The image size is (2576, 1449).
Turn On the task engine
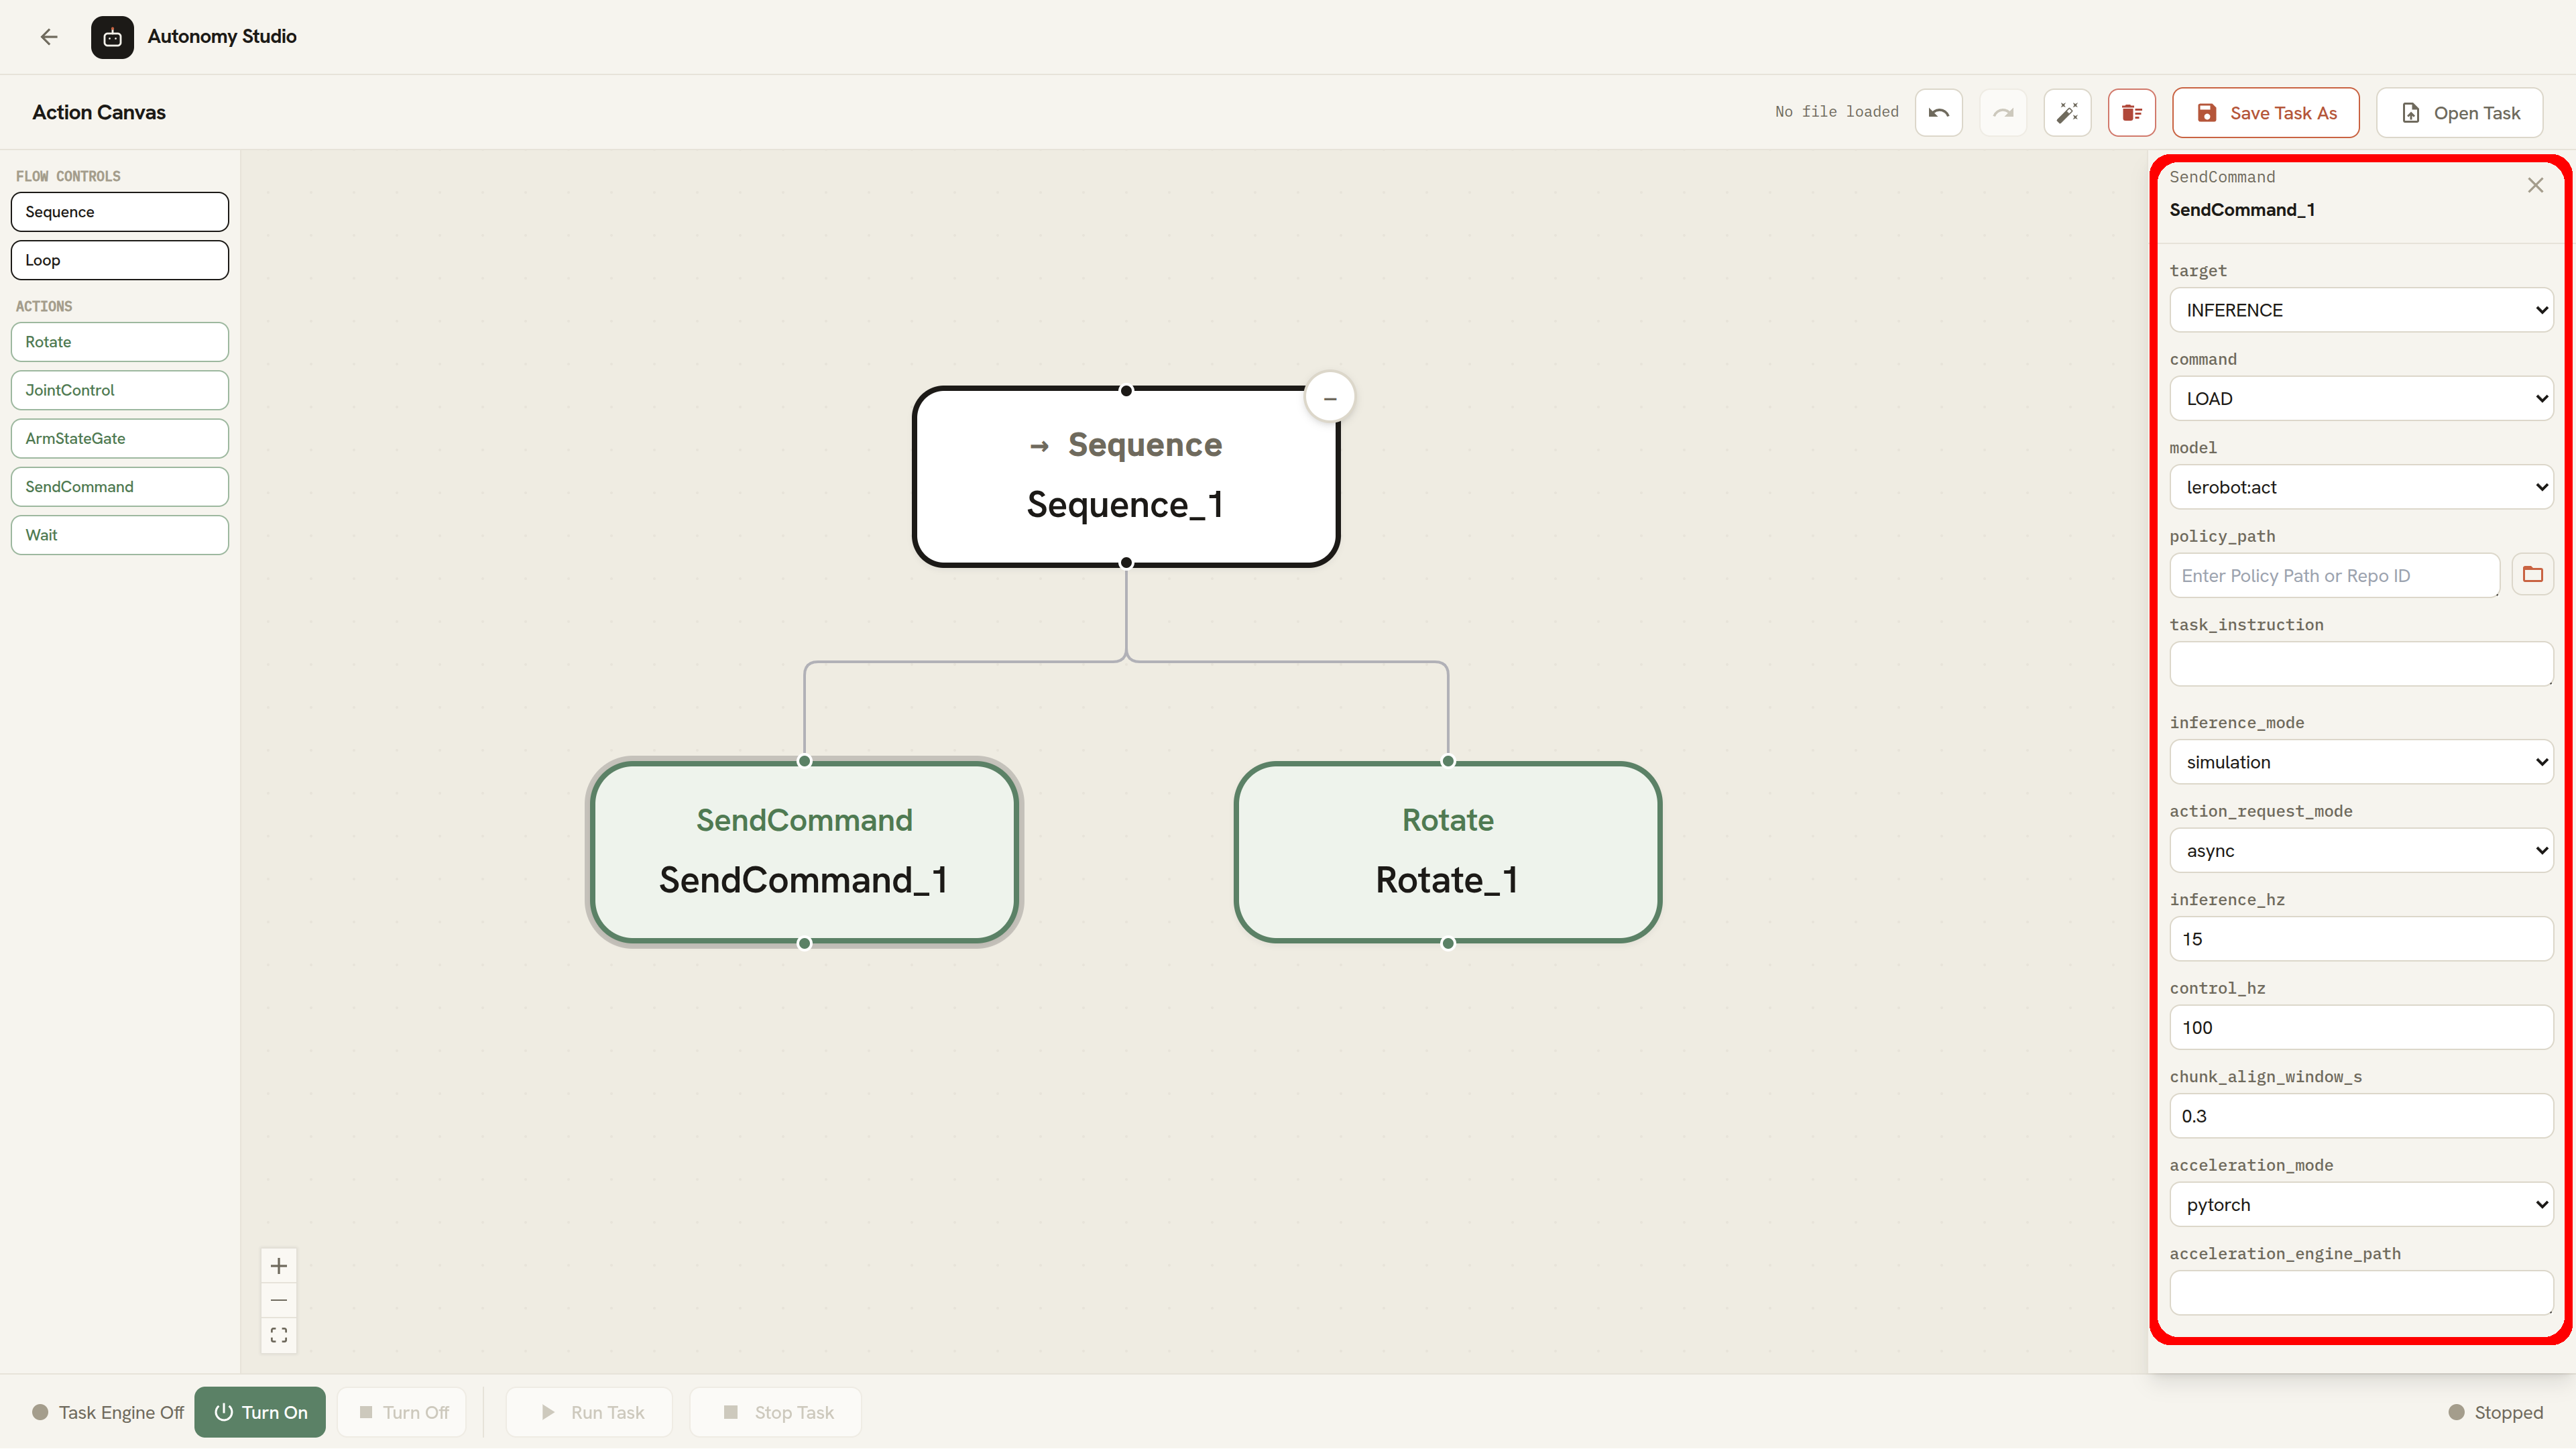(x=260, y=1411)
